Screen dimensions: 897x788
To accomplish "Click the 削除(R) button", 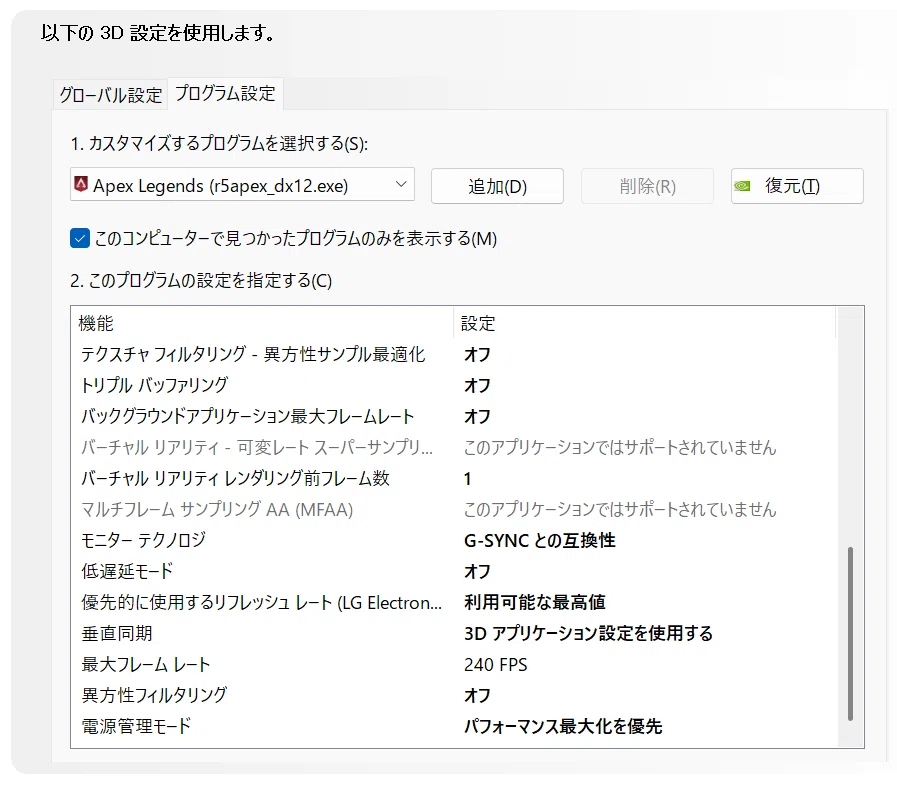I will click(647, 186).
